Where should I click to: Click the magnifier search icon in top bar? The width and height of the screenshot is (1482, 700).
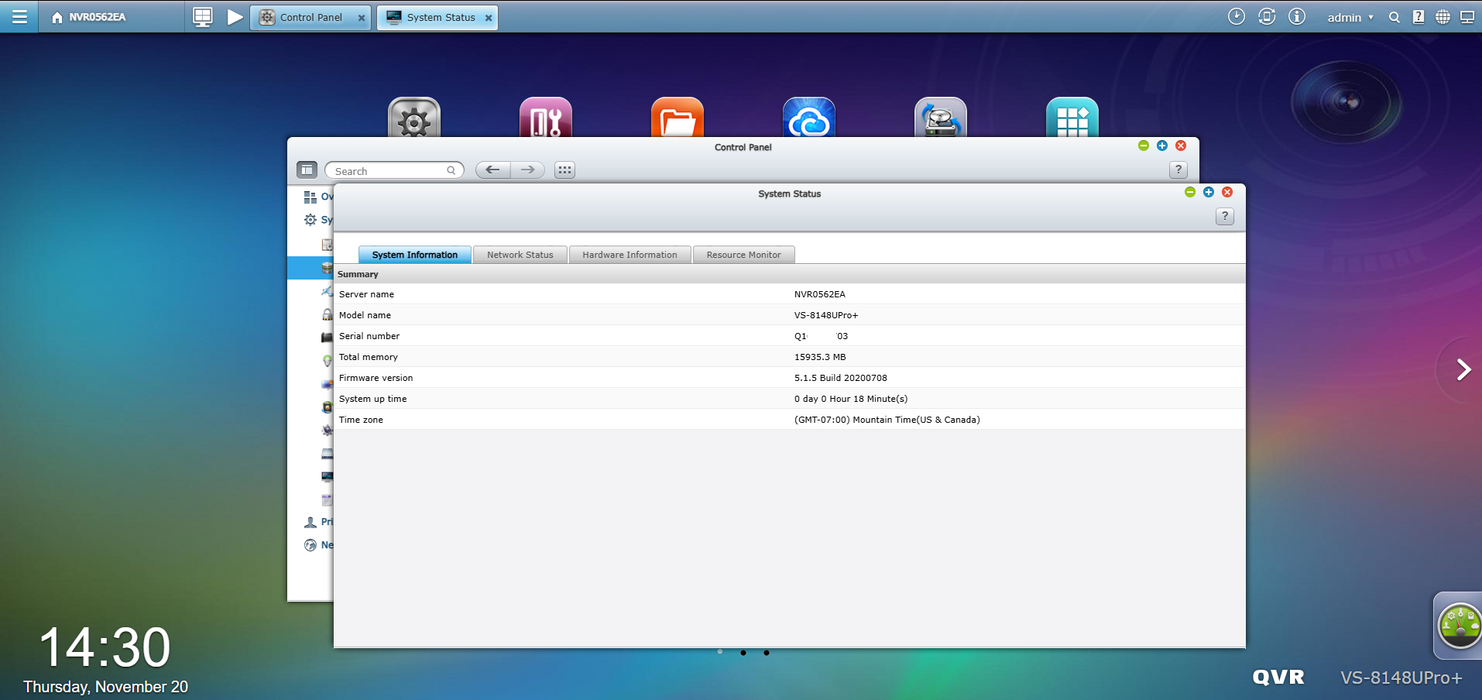coord(1394,17)
